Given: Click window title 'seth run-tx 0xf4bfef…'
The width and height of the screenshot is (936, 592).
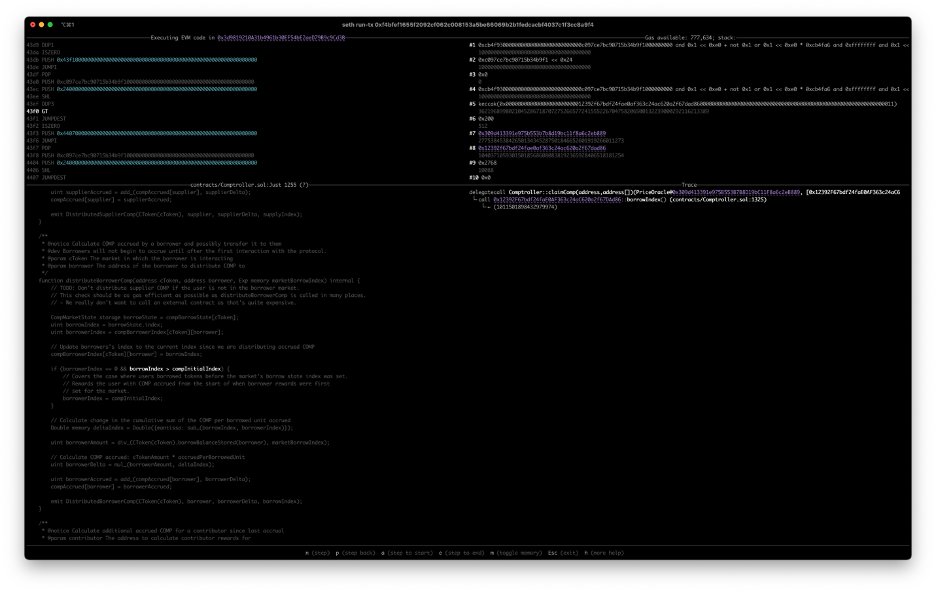Looking at the screenshot, I should coord(467,24).
